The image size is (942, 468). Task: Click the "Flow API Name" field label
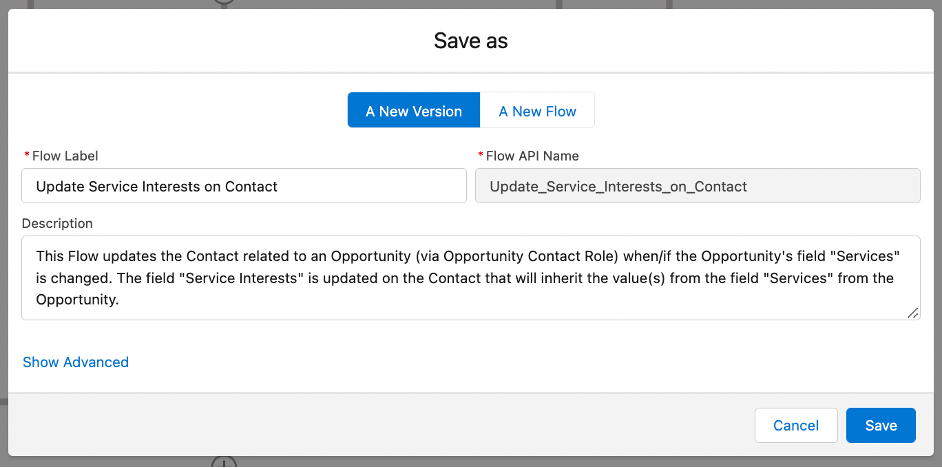(x=532, y=156)
